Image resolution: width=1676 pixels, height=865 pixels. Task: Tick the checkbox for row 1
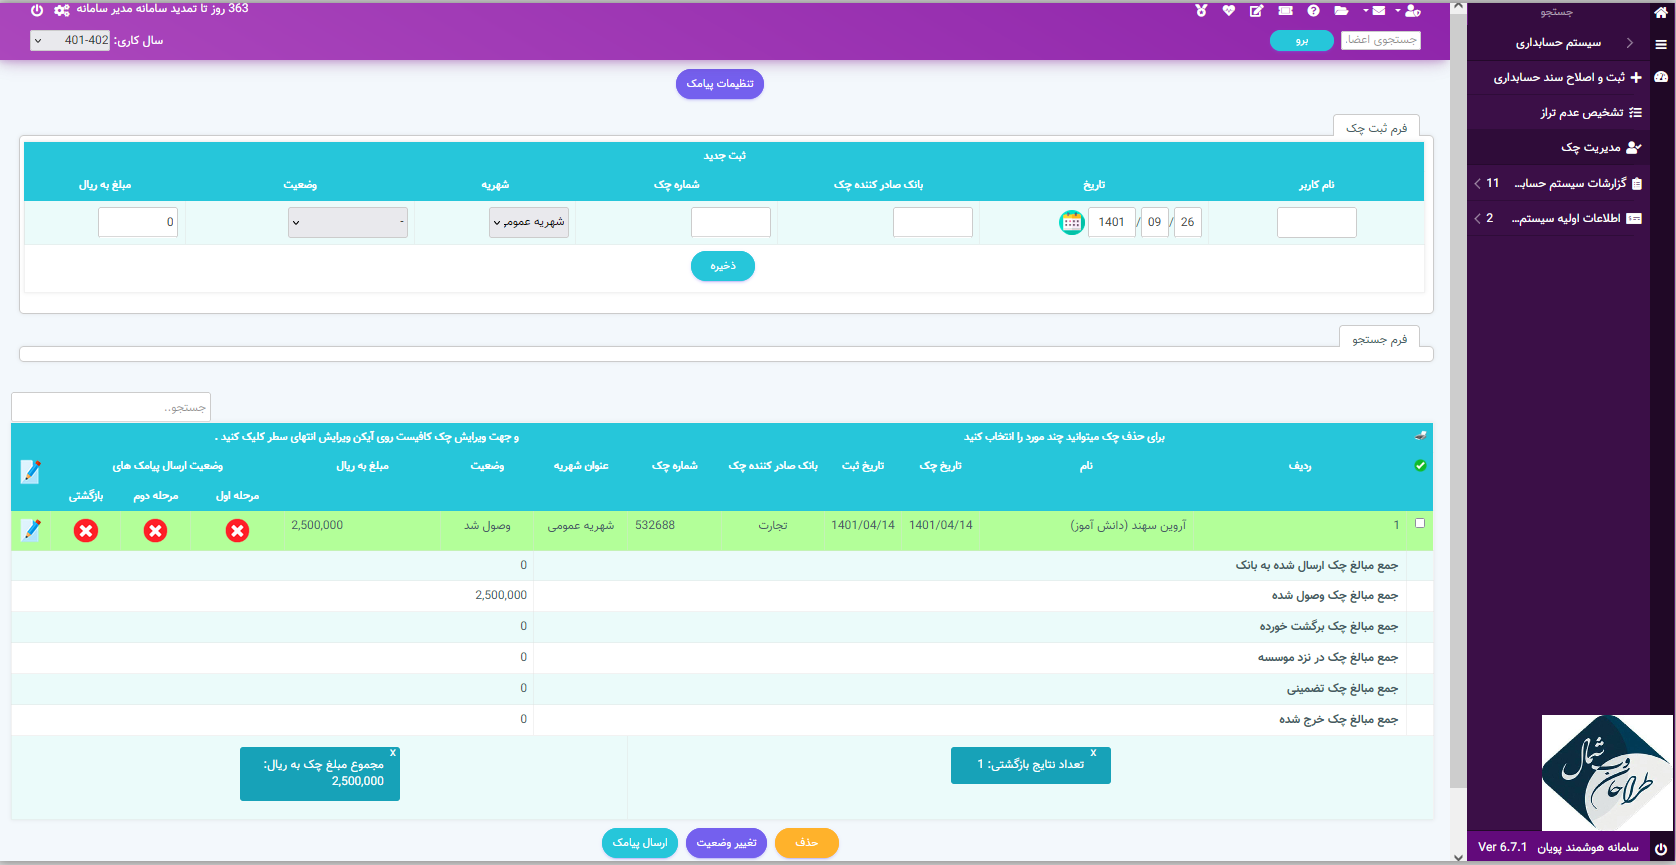(1420, 523)
